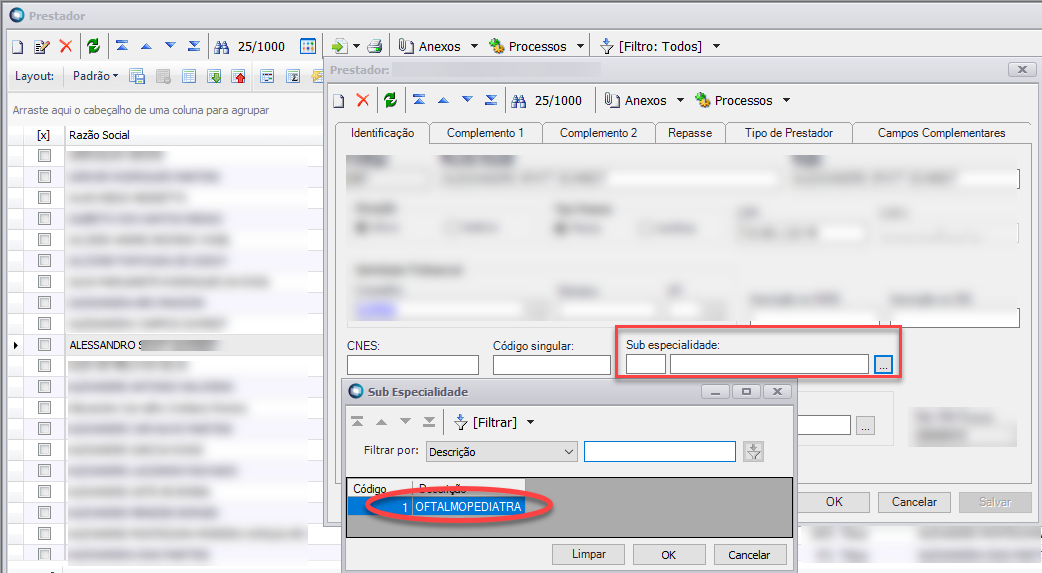This screenshot has width=1042, height=573.
Task: Go to next record in main Prestador toolbar
Action: click(x=170, y=46)
